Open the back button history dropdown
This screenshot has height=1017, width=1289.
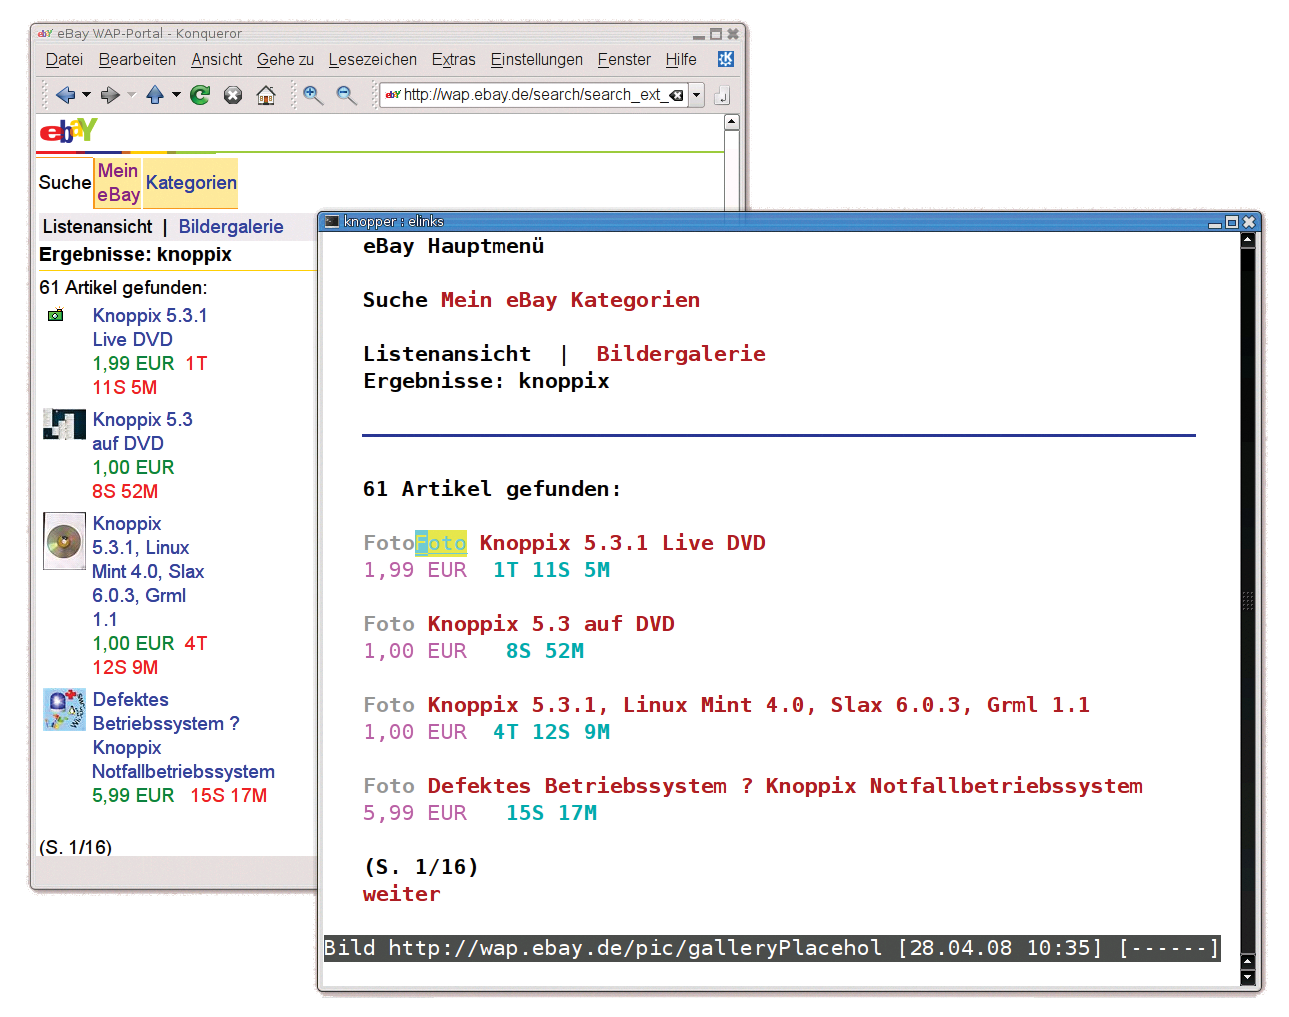(86, 95)
